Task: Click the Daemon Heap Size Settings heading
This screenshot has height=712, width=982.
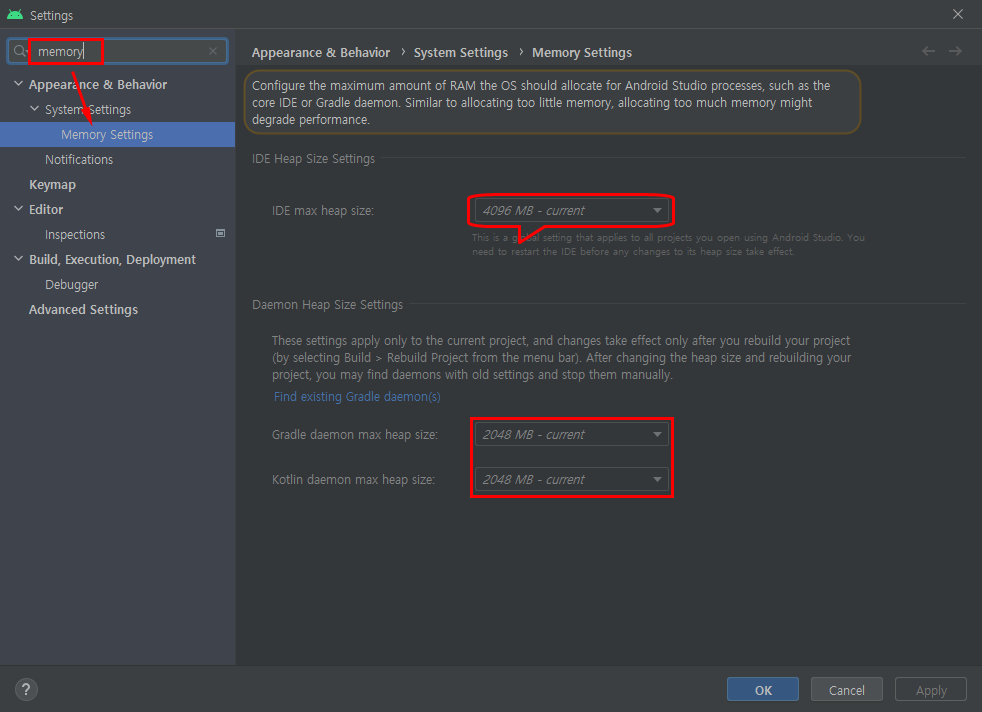Action: click(328, 304)
